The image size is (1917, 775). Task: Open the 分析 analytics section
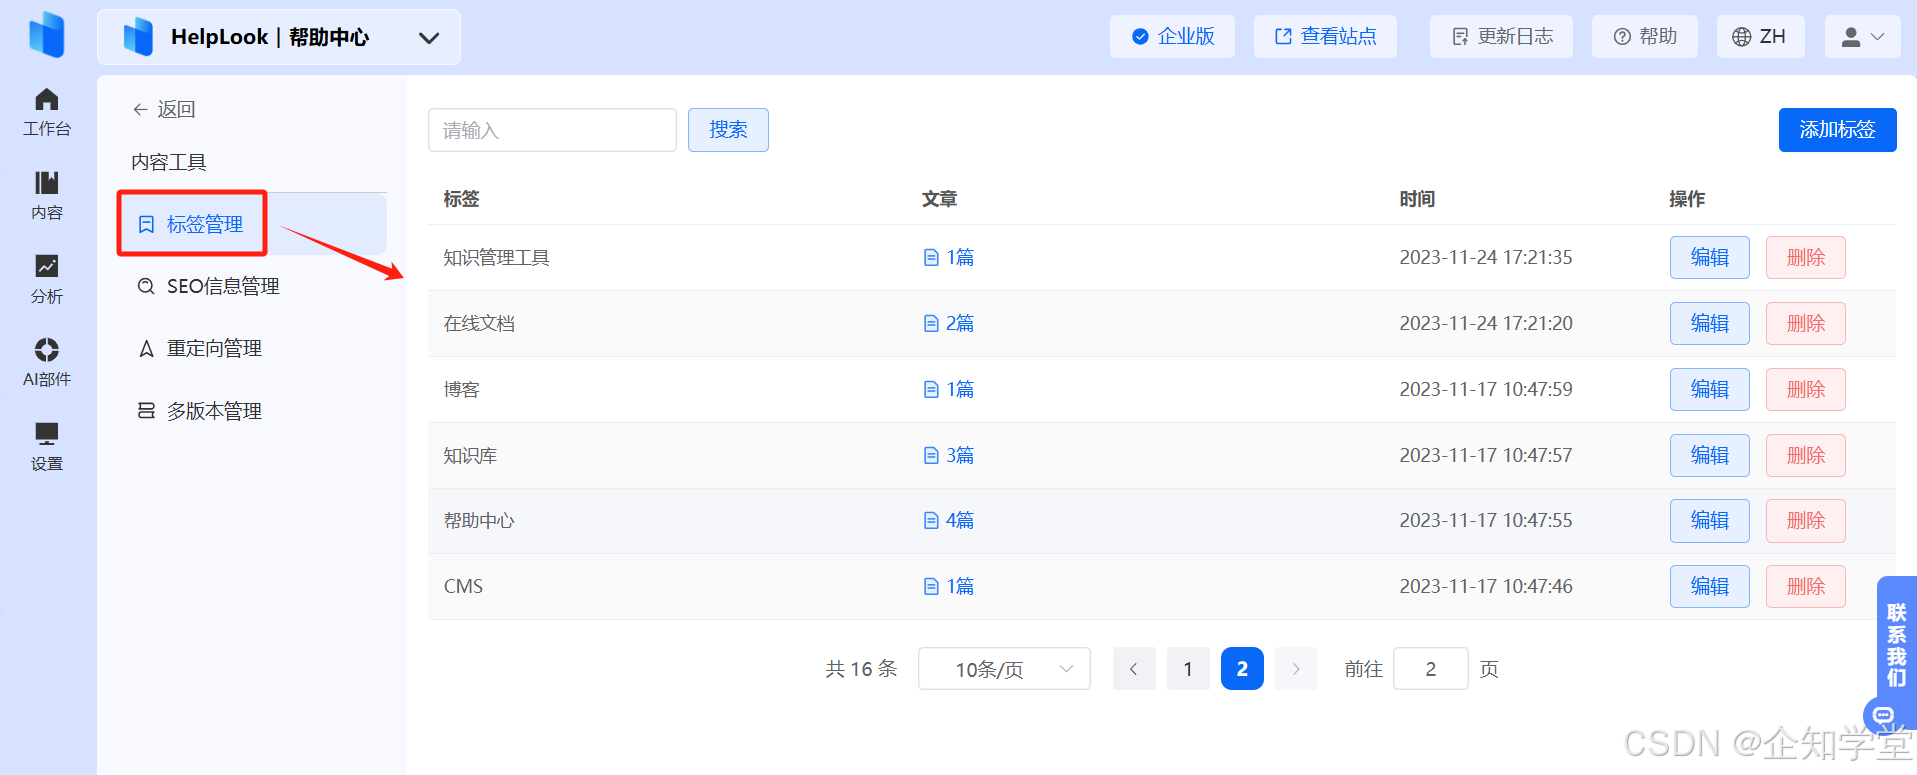coord(47,280)
